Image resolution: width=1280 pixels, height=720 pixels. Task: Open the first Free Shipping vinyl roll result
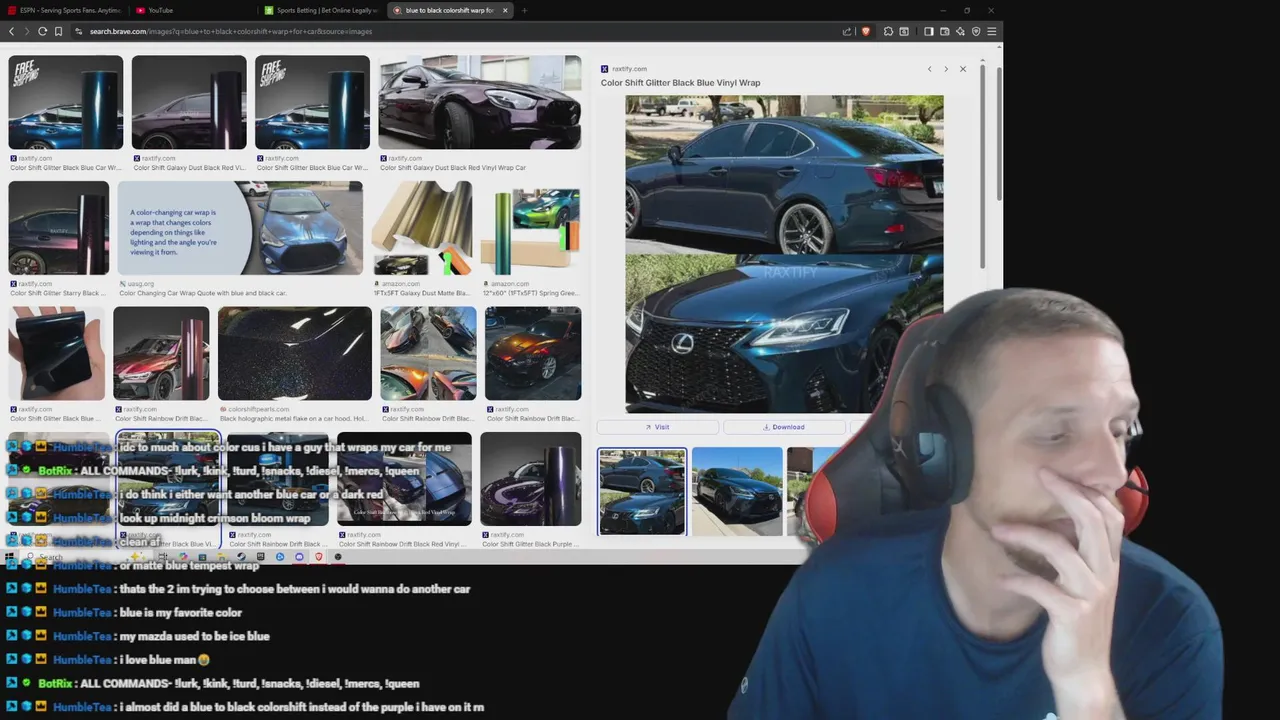66,102
